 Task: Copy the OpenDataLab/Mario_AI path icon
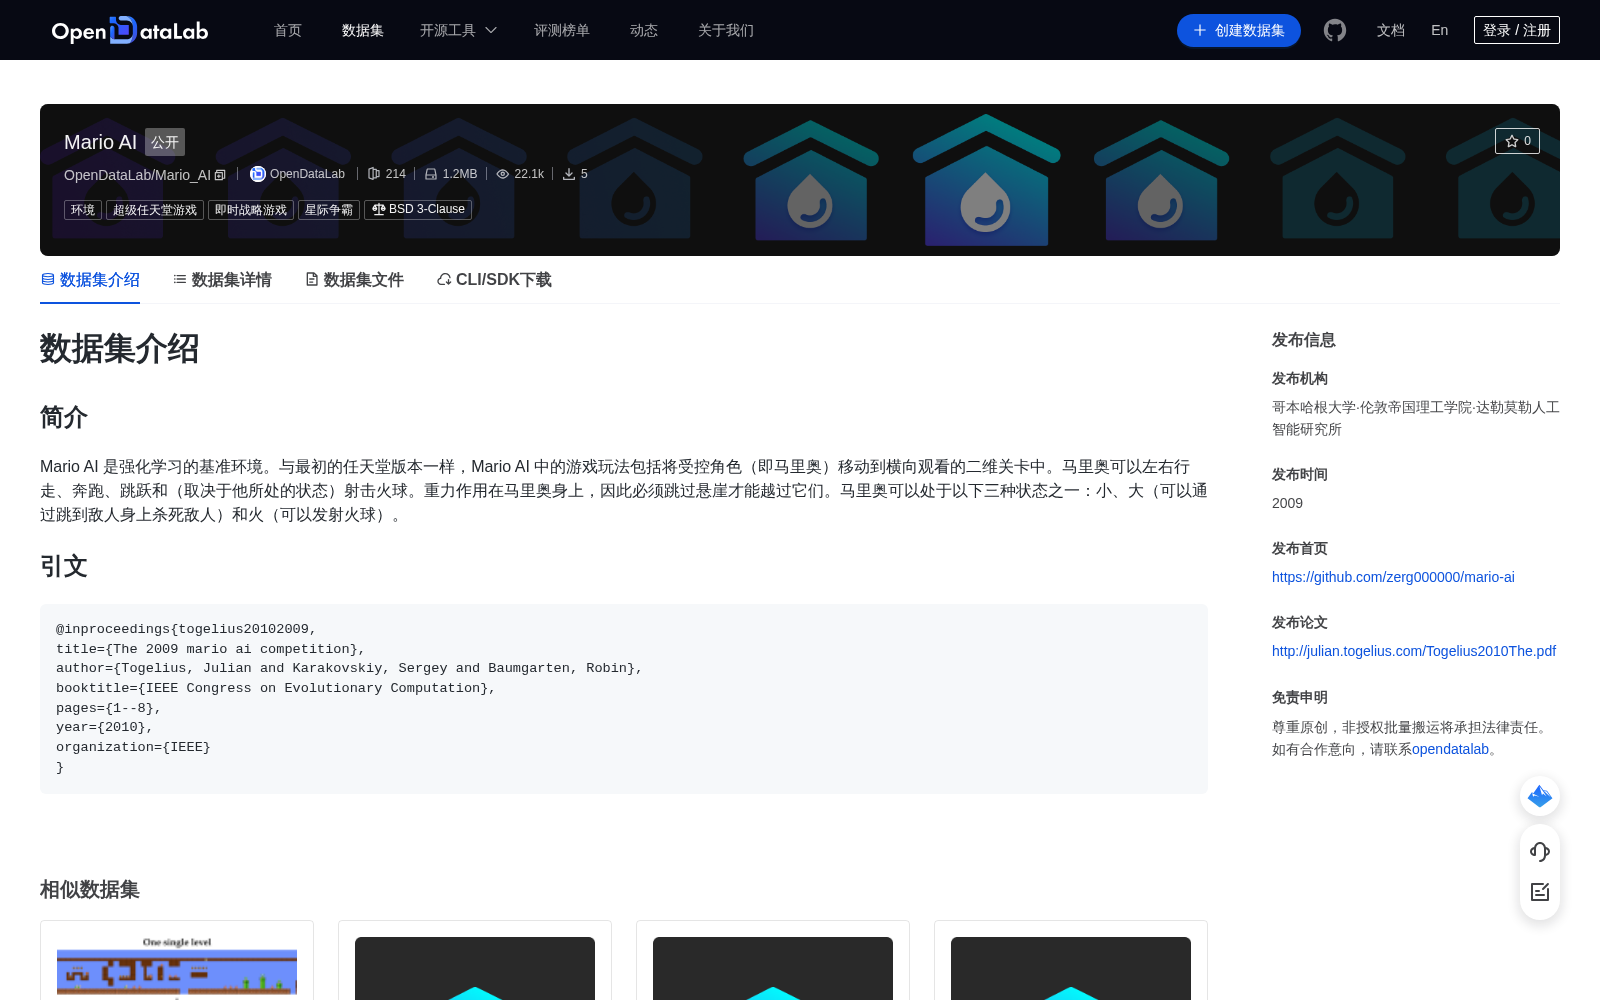[220, 175]
